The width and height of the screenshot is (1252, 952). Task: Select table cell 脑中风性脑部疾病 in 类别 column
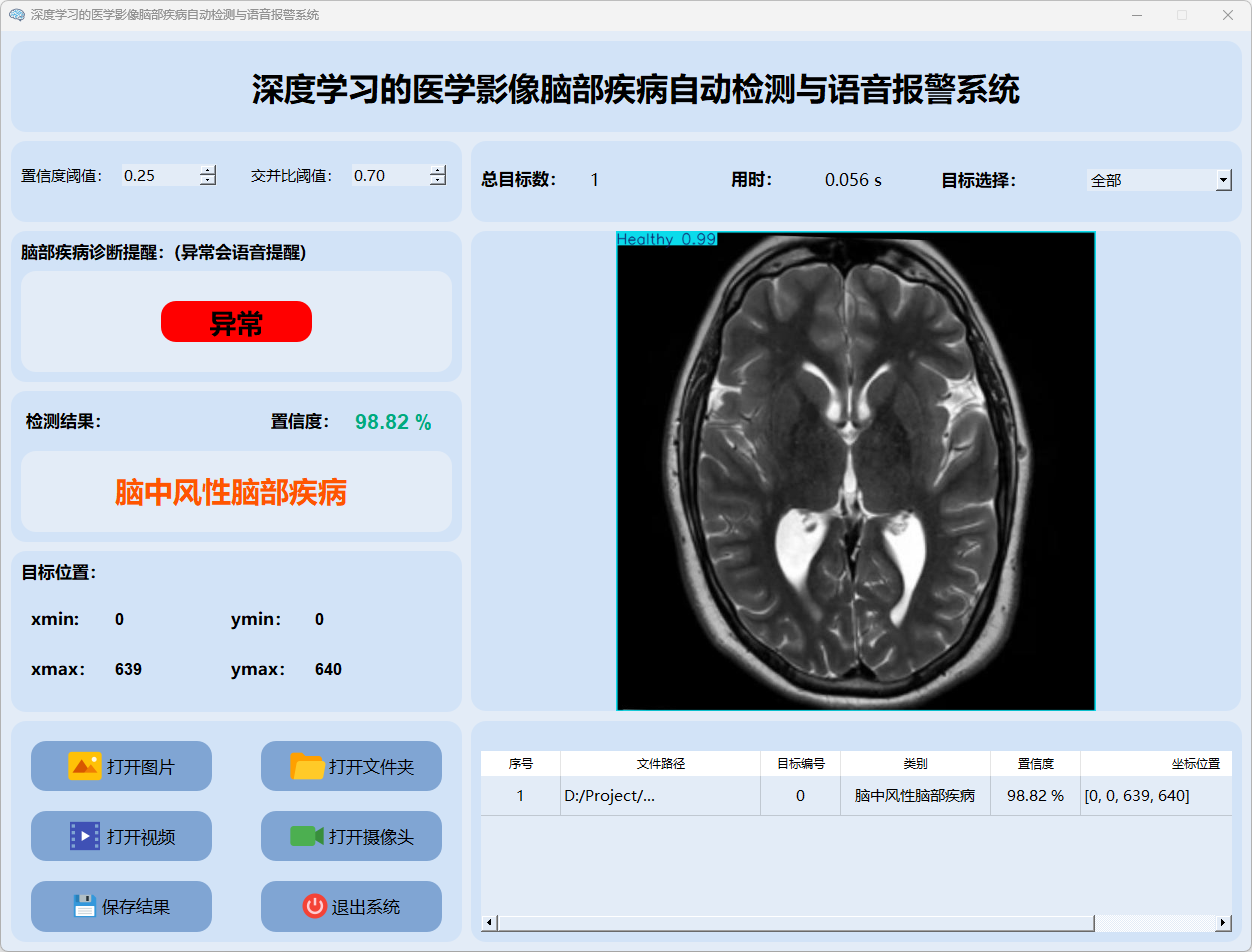coord(915,796)
